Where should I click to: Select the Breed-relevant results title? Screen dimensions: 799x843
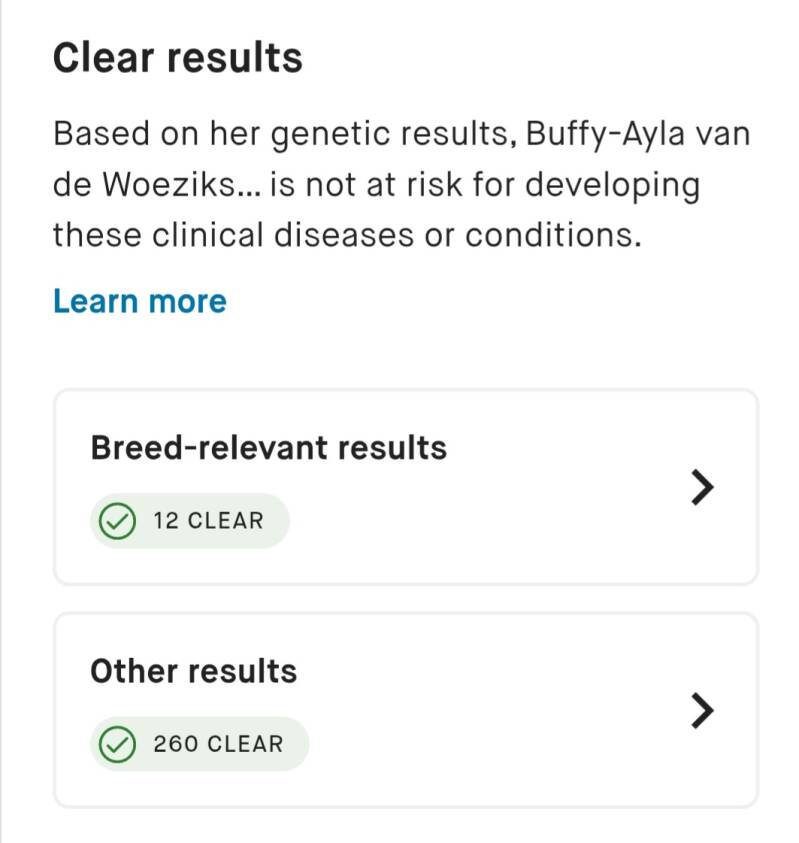click(268, 447)
